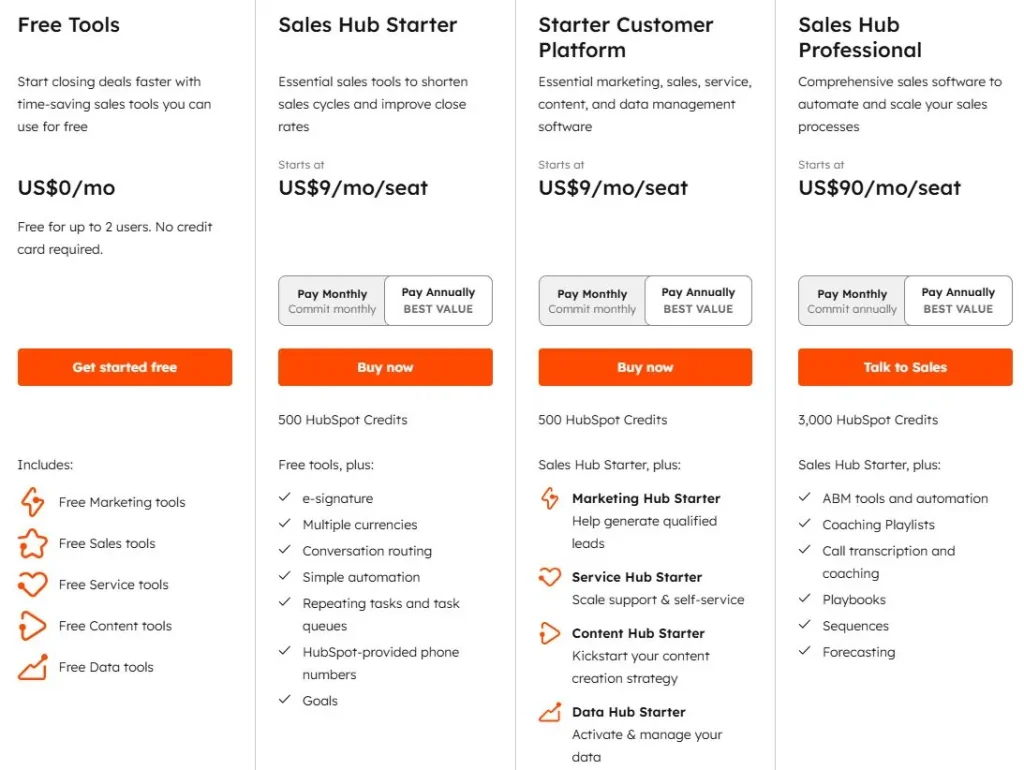Choose Pay Monthly under Starter Customer Platform

tap(592, 300)
